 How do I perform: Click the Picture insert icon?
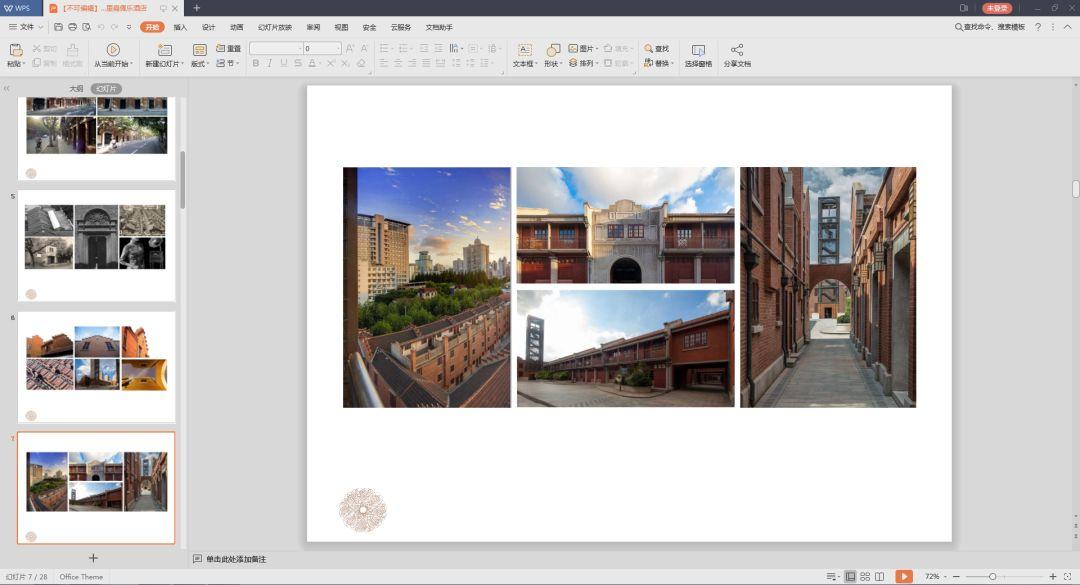[572, 48]
